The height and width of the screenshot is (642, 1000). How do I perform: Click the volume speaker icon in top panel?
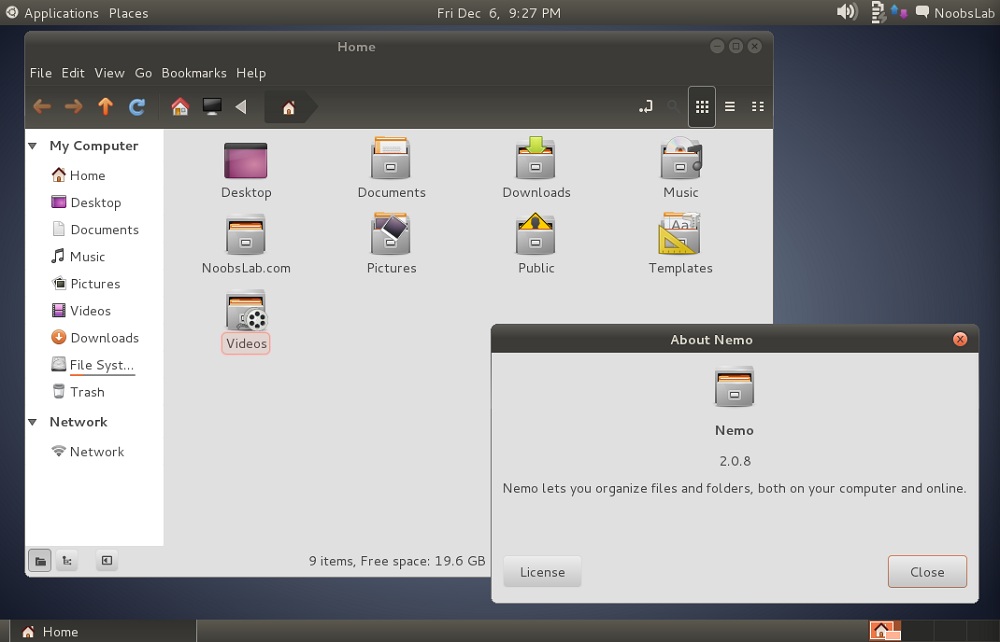847,12
